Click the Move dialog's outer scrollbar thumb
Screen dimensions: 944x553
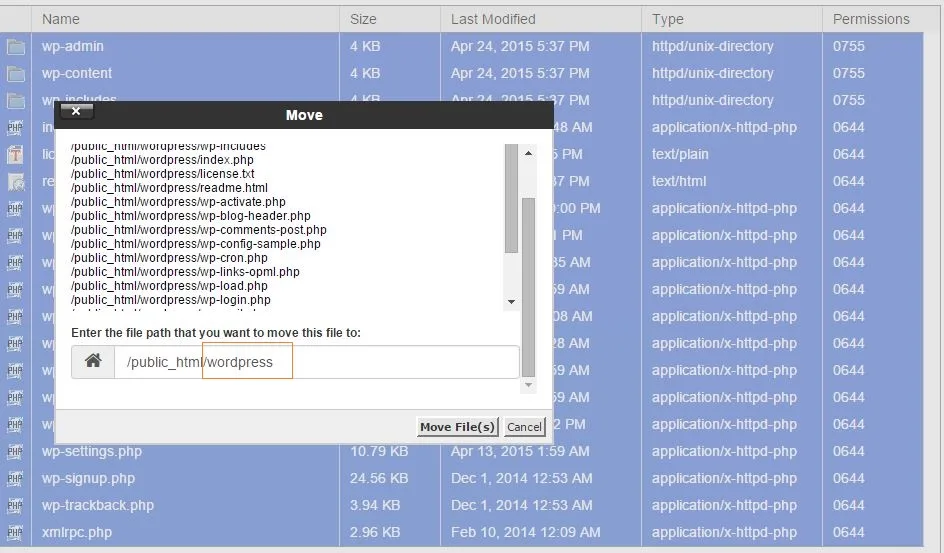tap(528, 286)
